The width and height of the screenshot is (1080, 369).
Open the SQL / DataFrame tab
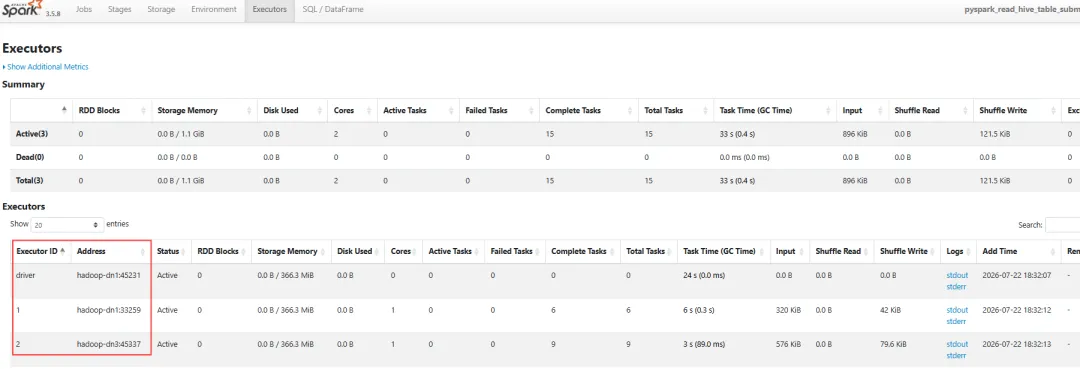333,10
